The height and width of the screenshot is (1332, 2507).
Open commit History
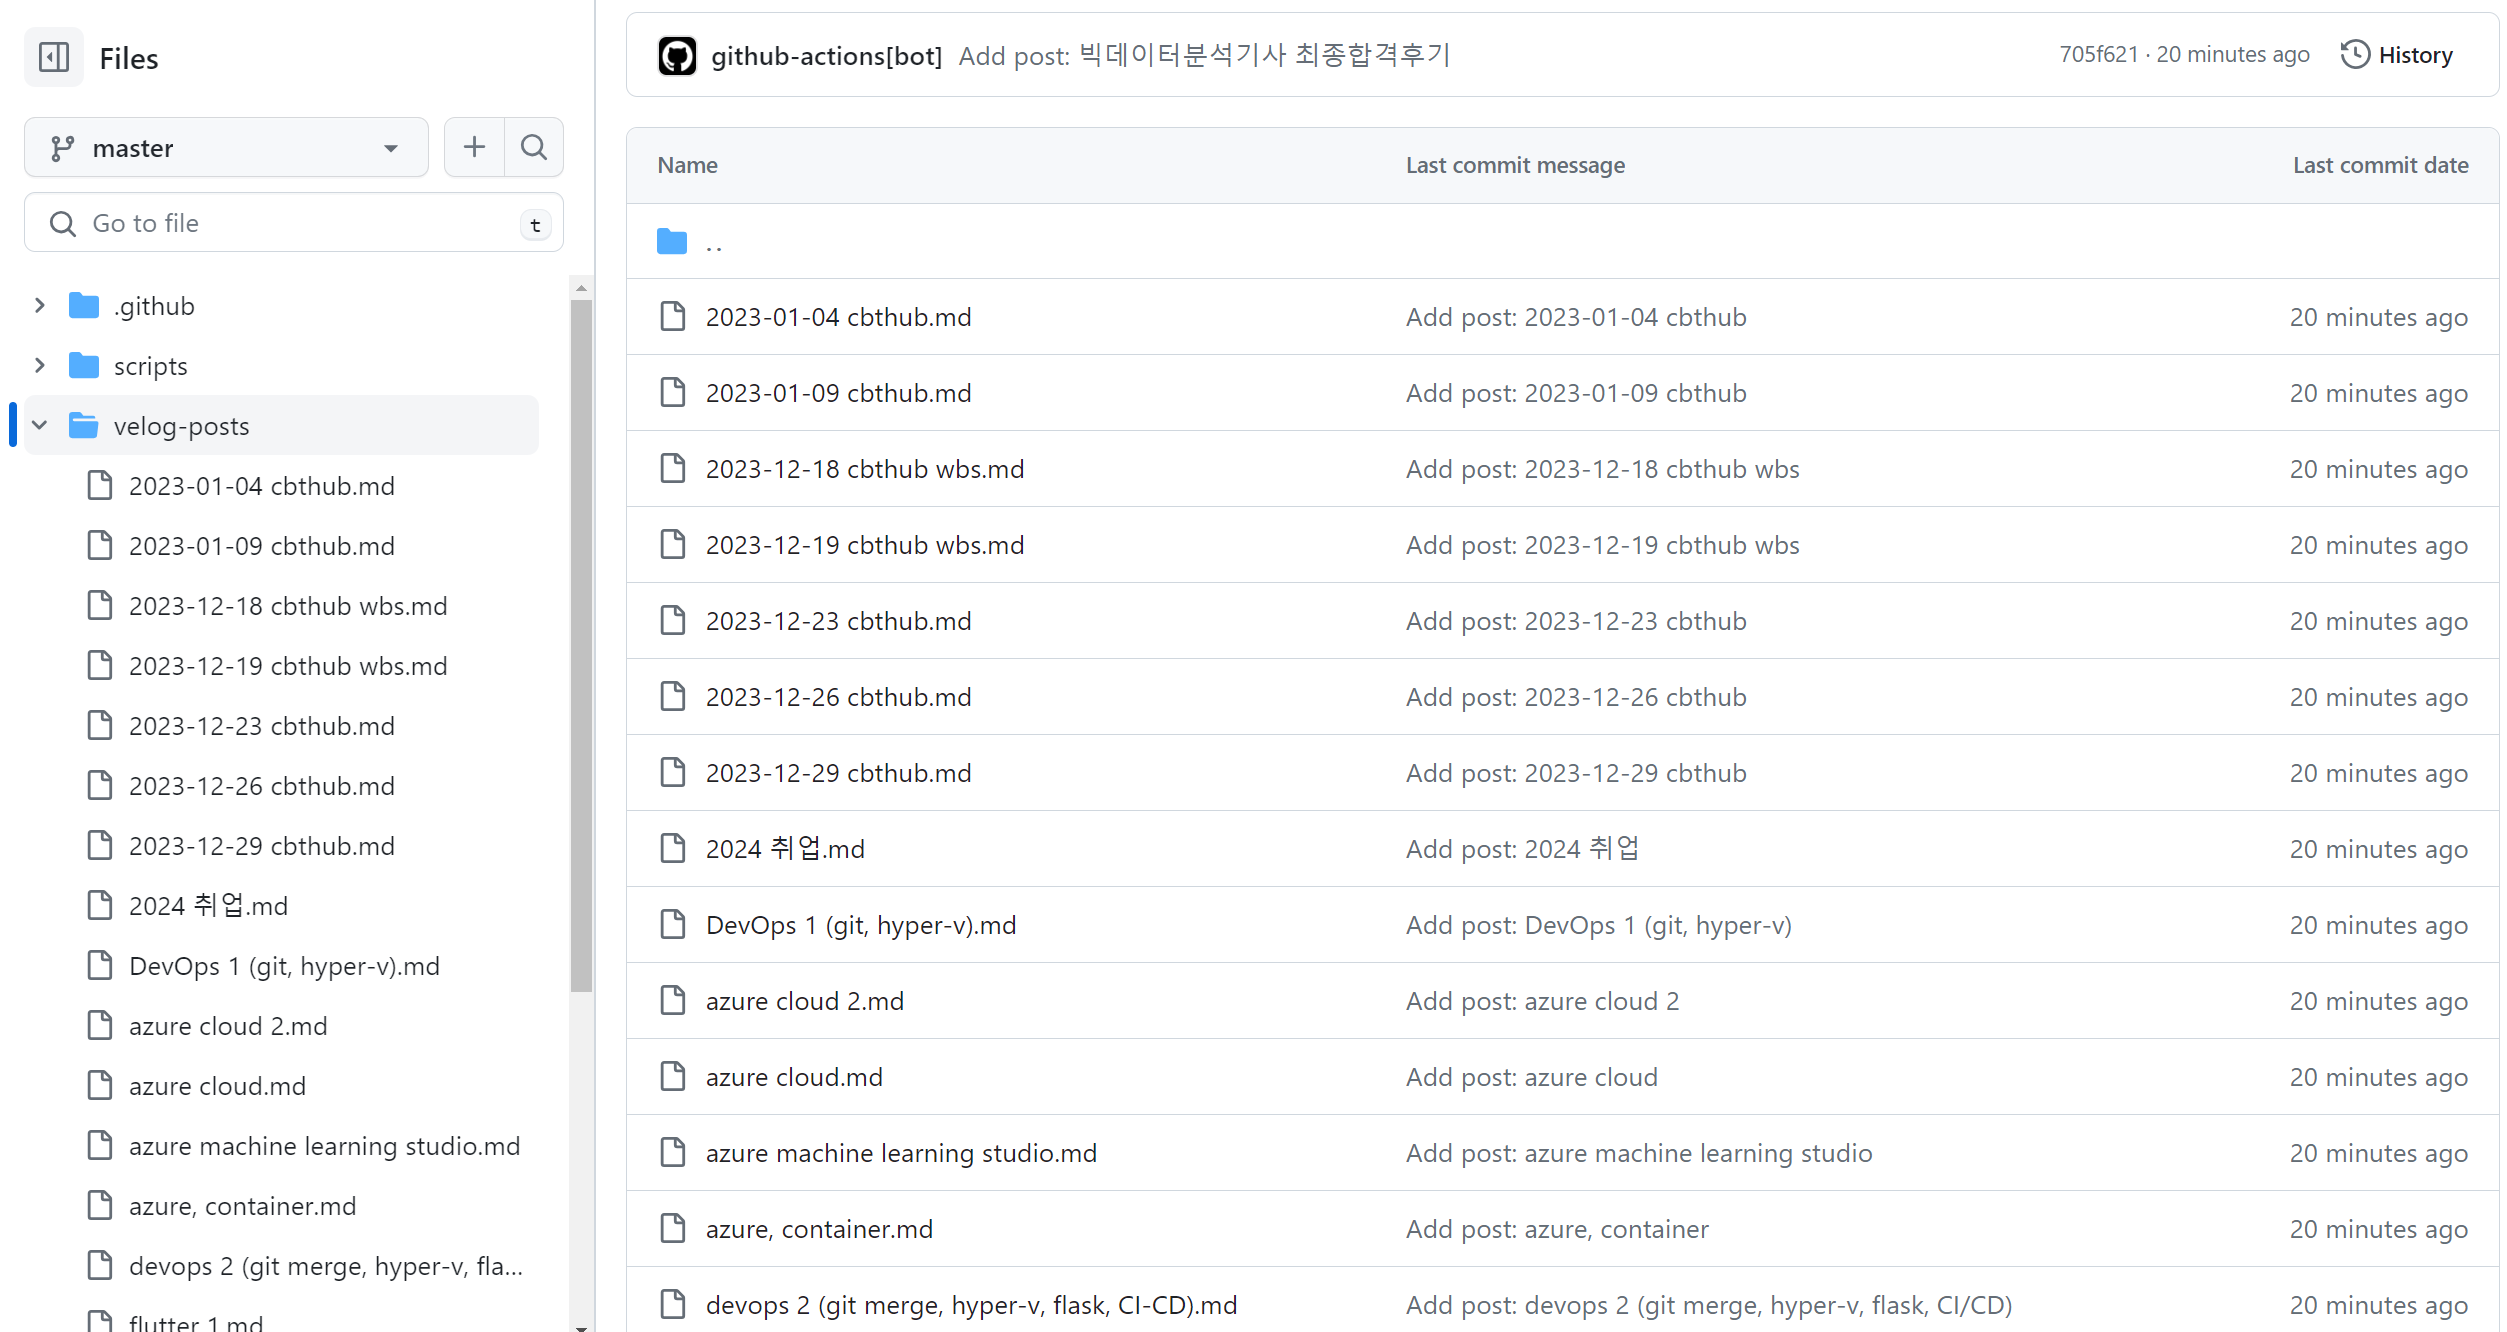[2396, 55]
